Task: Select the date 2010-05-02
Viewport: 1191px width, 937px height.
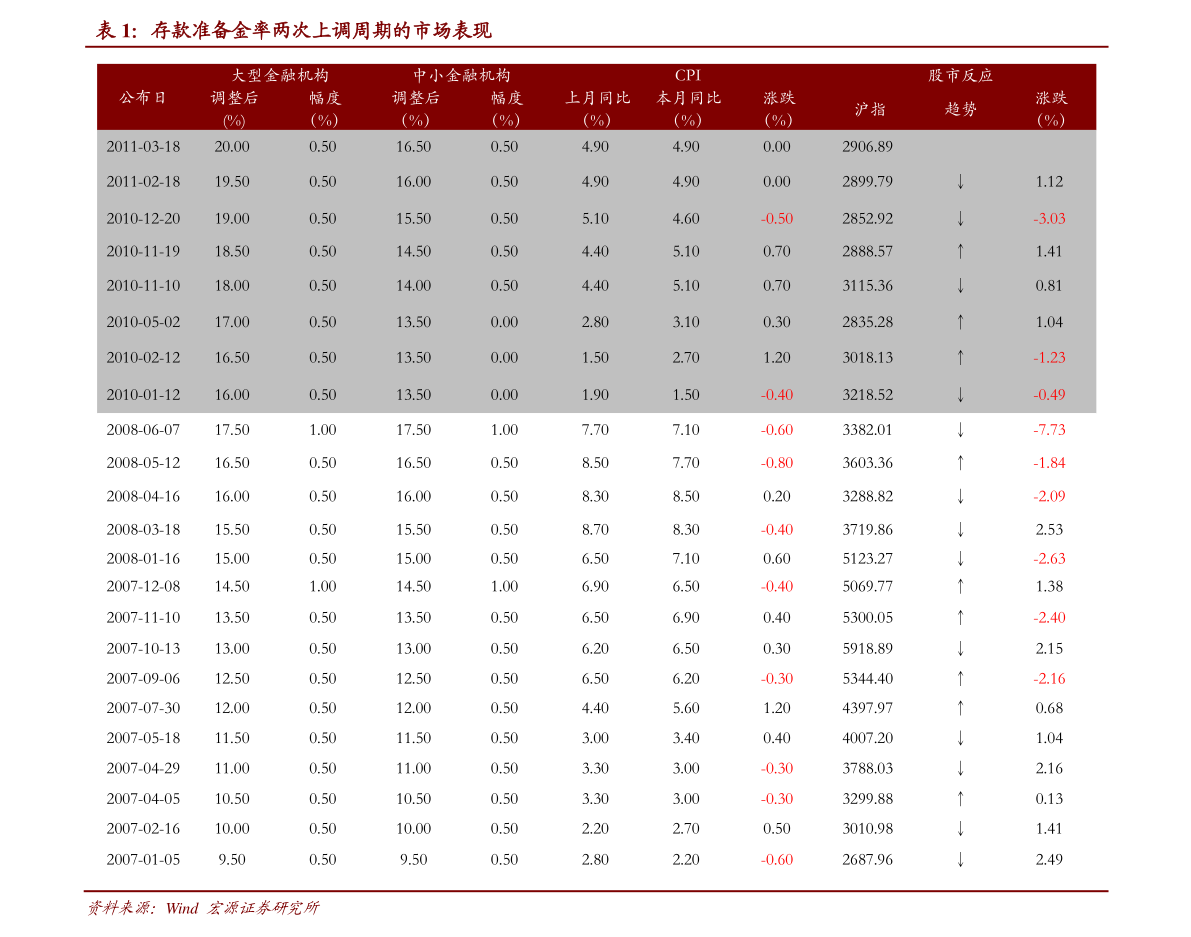Action: point(144,322)
